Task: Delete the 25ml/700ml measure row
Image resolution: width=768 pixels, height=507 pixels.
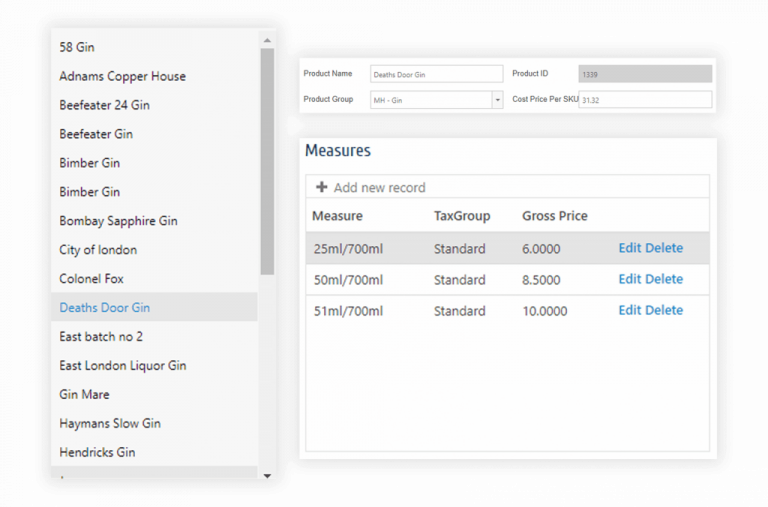Action: tap(664, 248)
